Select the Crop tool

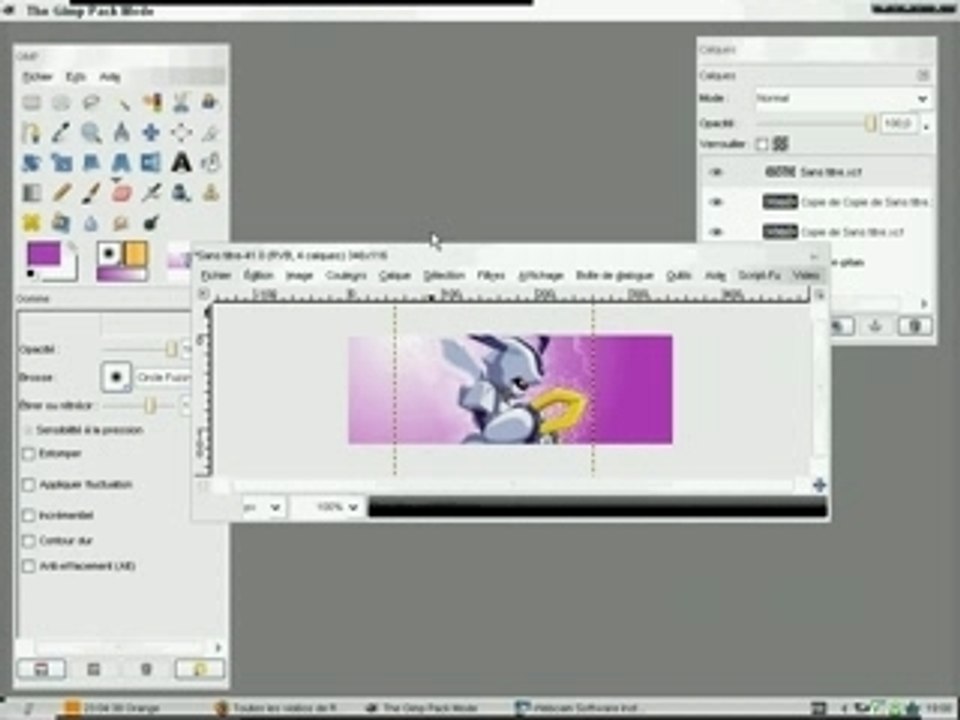[210, 132]
